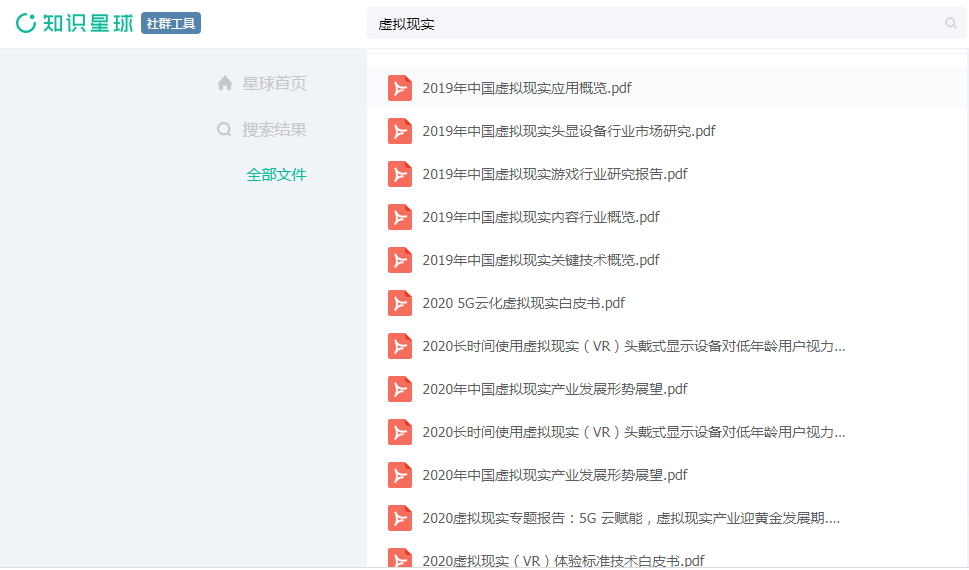The height and width of the screenshot is (570, 969).
Task: Go to 搜索结果 in the sidebar
Action: coord(273,129)
